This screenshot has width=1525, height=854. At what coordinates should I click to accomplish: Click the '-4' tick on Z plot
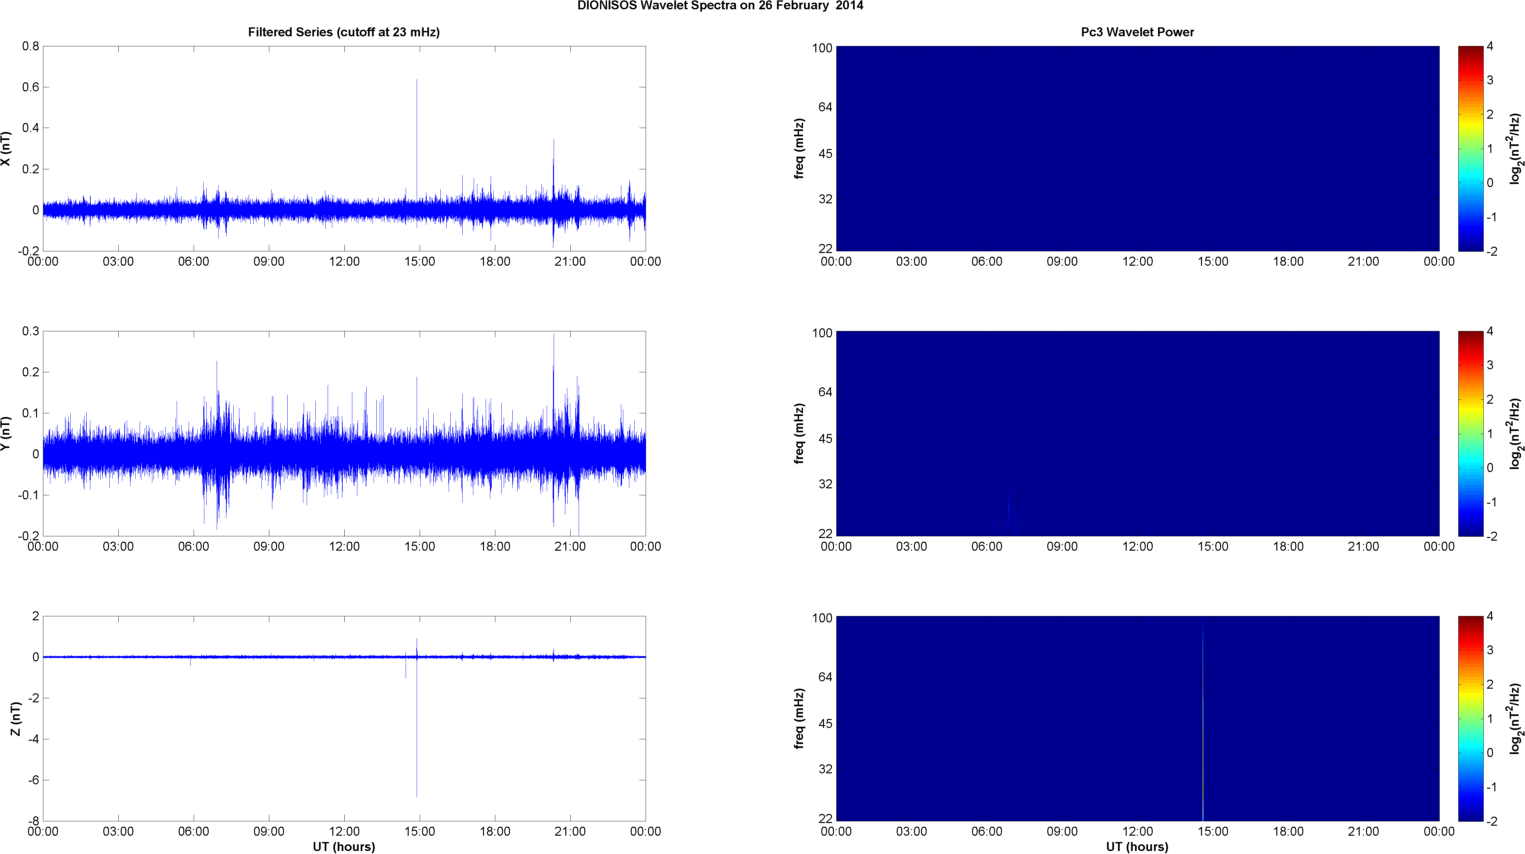click(33, 740)
